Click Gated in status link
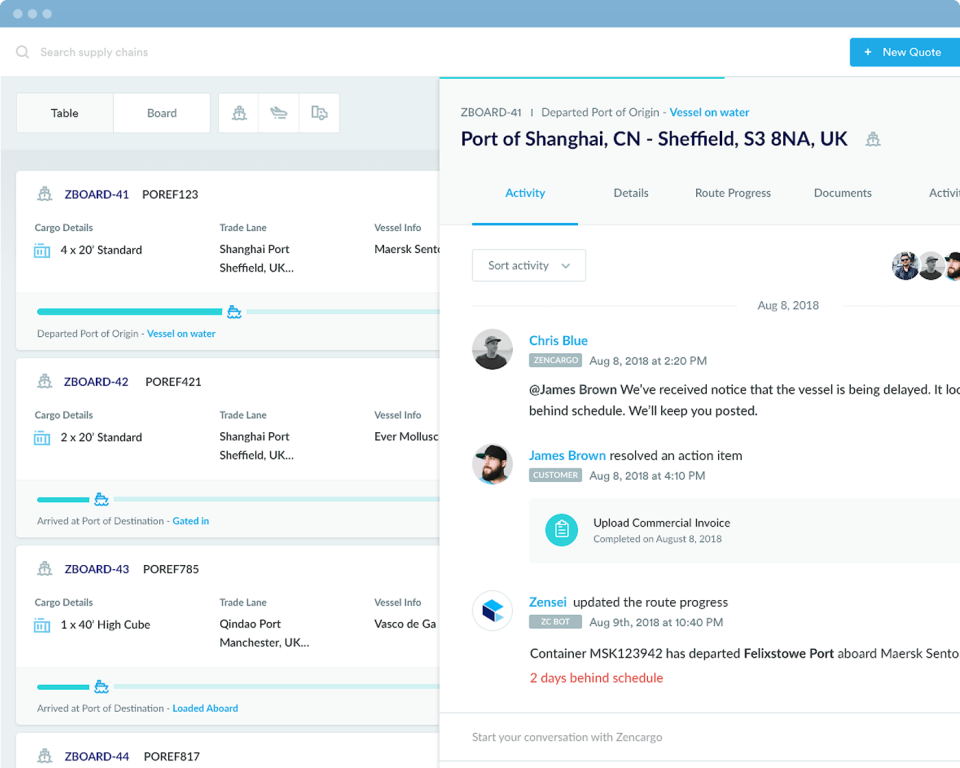 (190, 521)
